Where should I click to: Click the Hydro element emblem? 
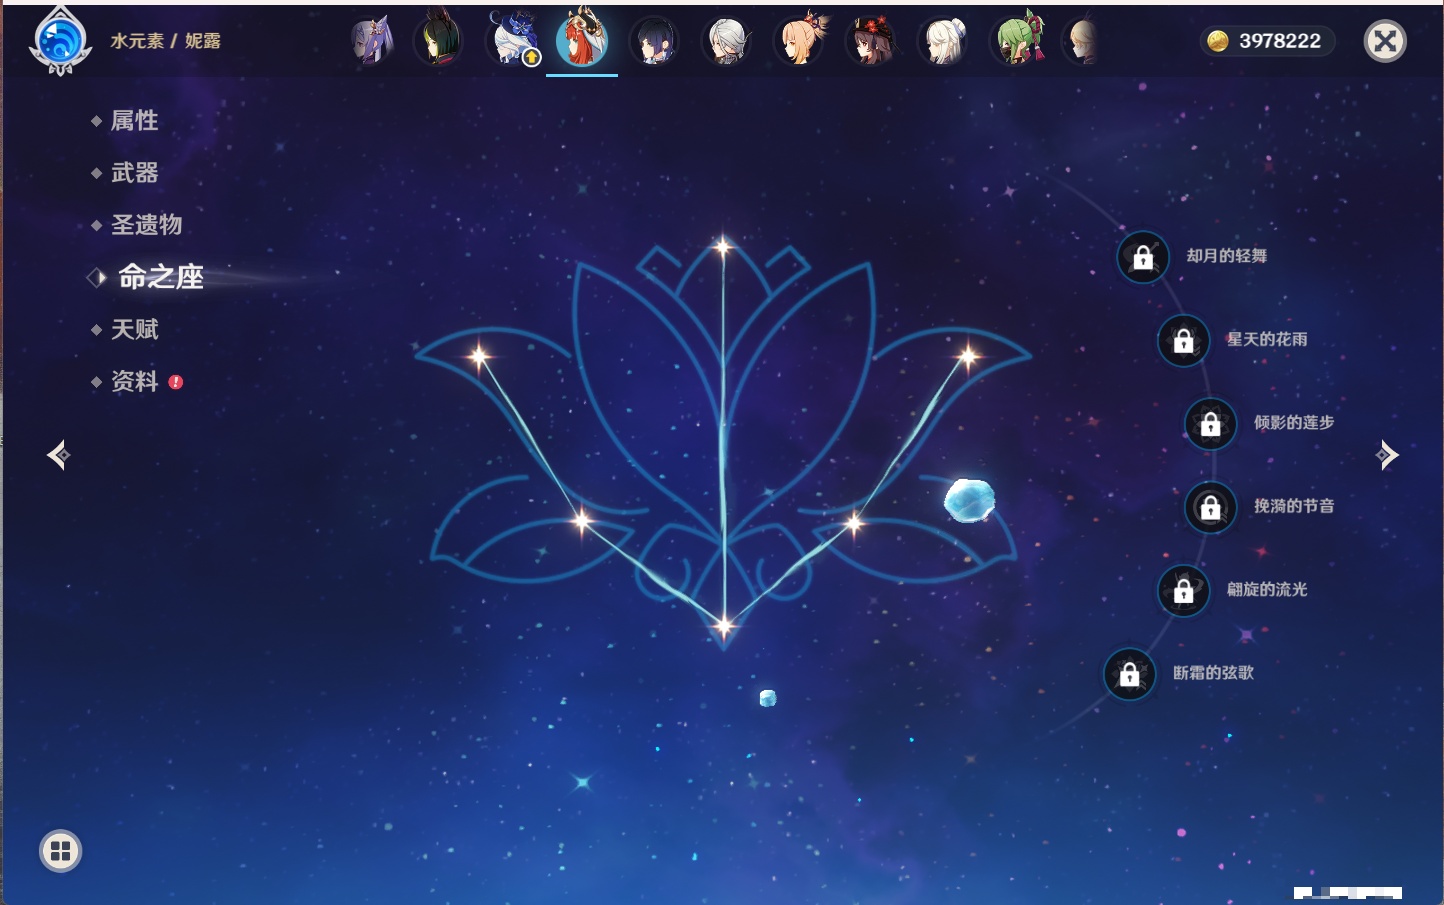click(x=61, y=42)
